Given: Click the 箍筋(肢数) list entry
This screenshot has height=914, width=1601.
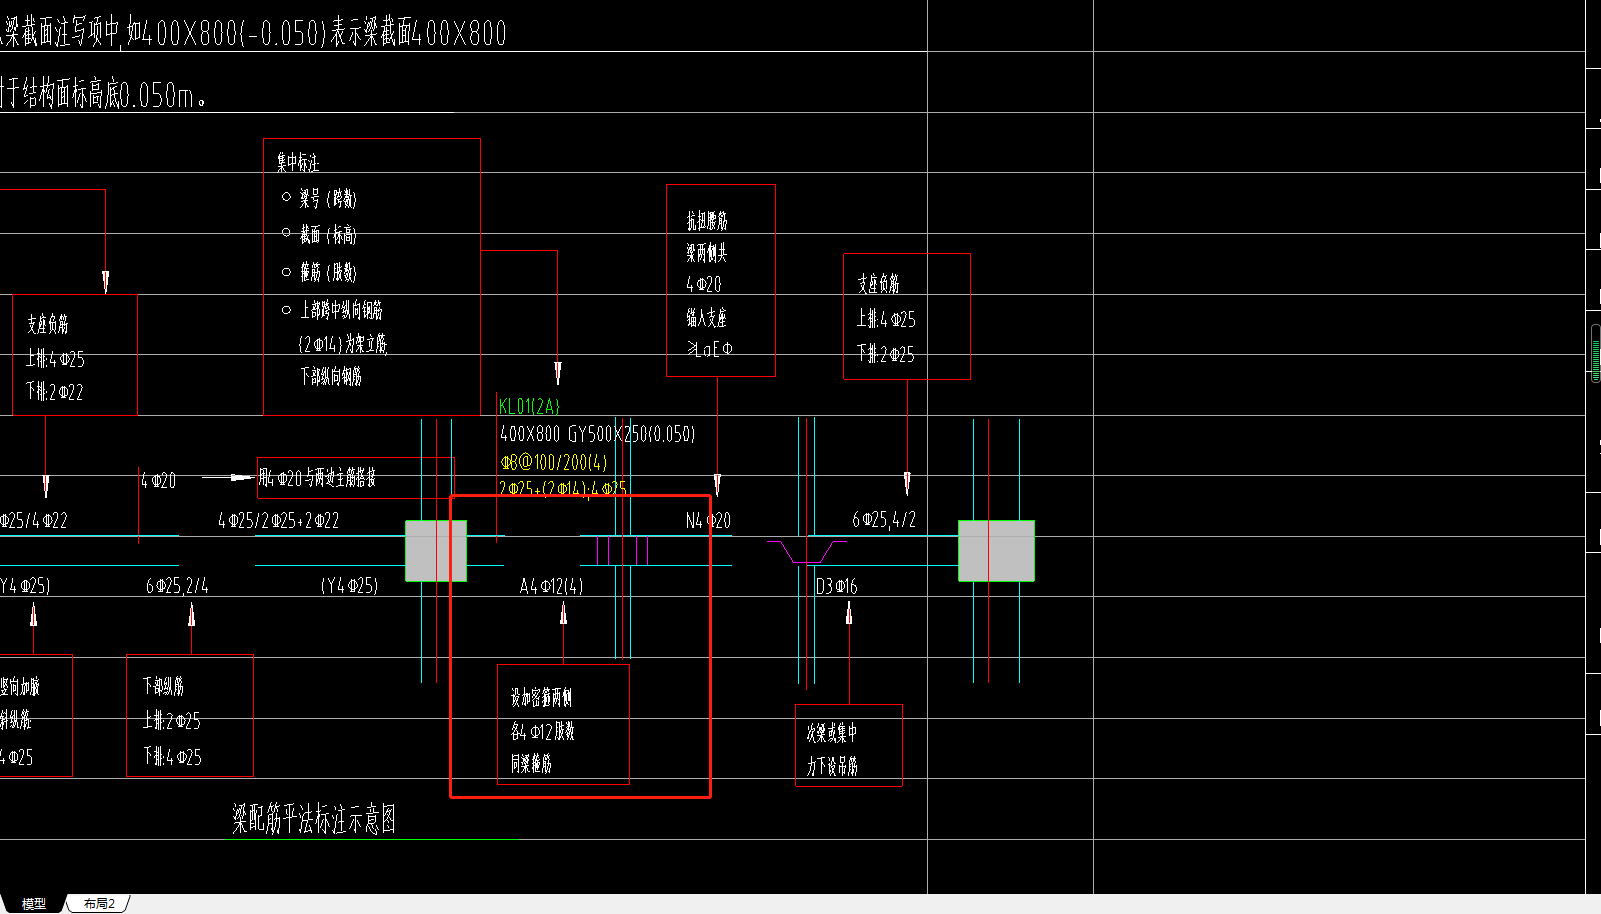Looking at the screenshot, I should click(328, 272).
